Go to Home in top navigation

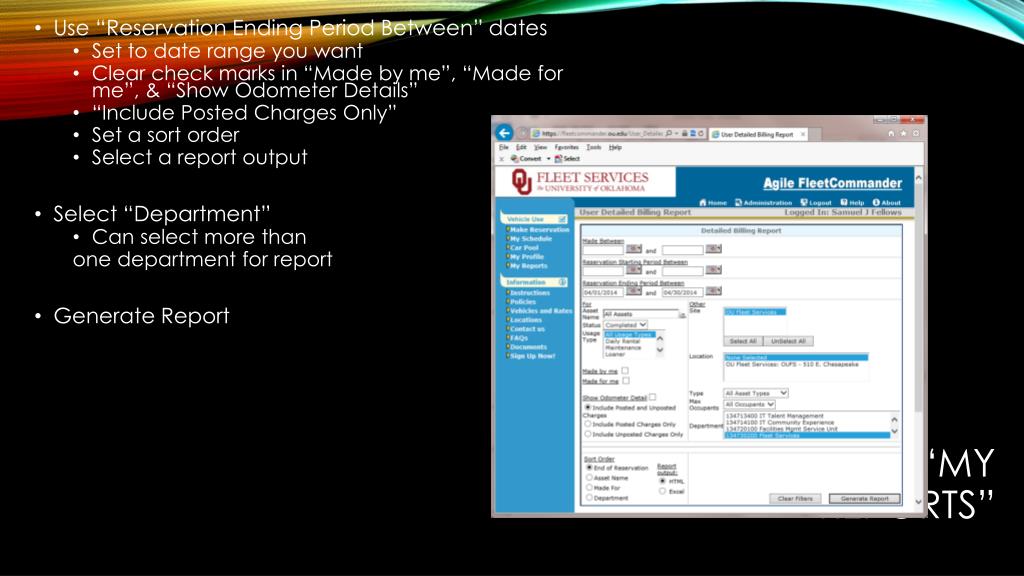click(713, 202)
